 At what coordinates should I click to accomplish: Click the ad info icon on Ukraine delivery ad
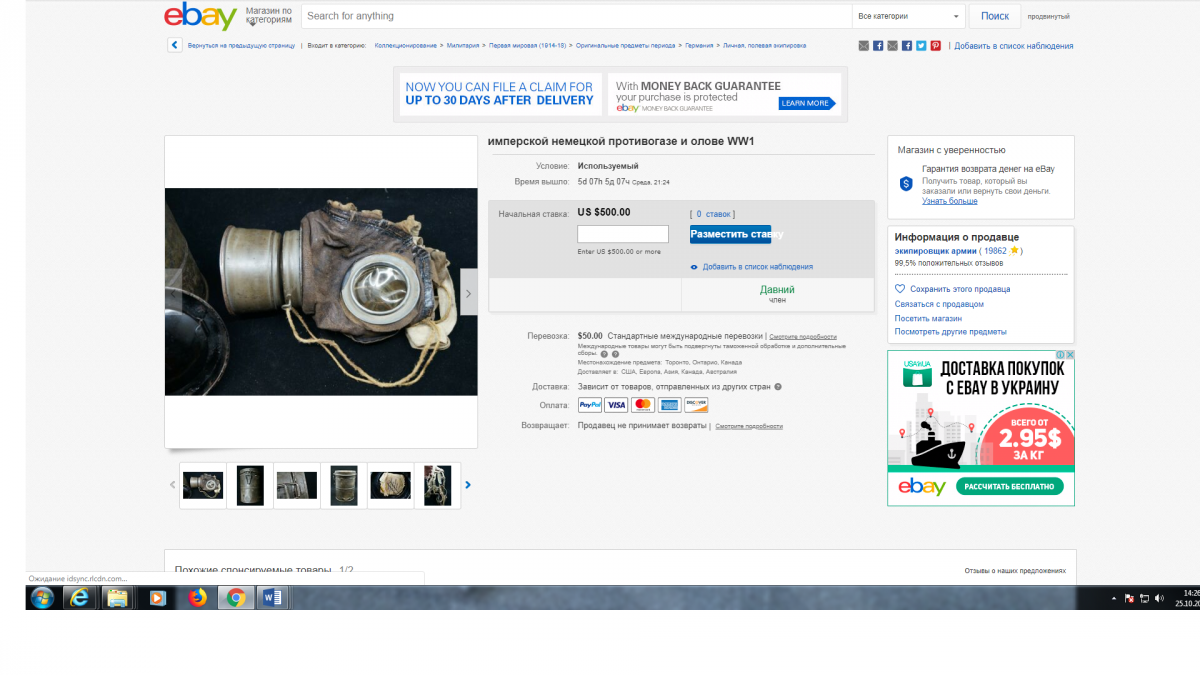1060,355
